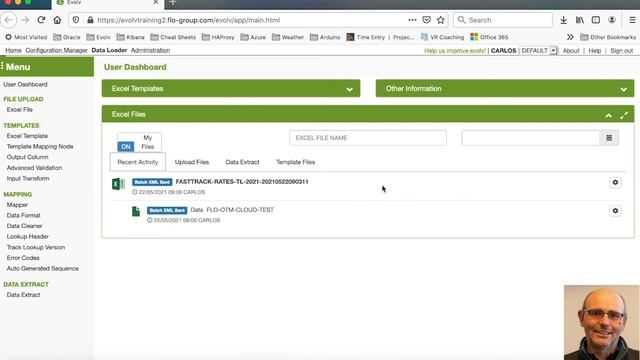Open the Azure bookmarks folder
Image resolution: width=640 pixels, height=360 pixels.
click(x=253, y=37)
